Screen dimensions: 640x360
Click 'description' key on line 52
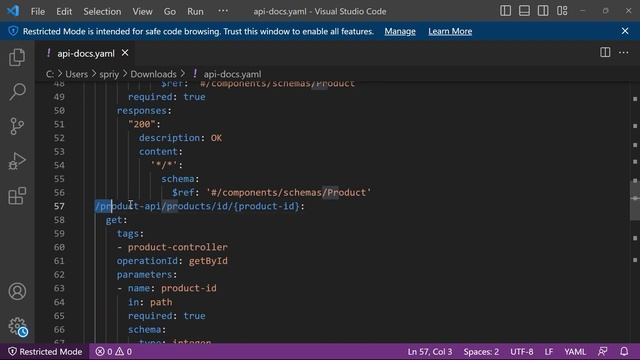(x=169, y=138)
